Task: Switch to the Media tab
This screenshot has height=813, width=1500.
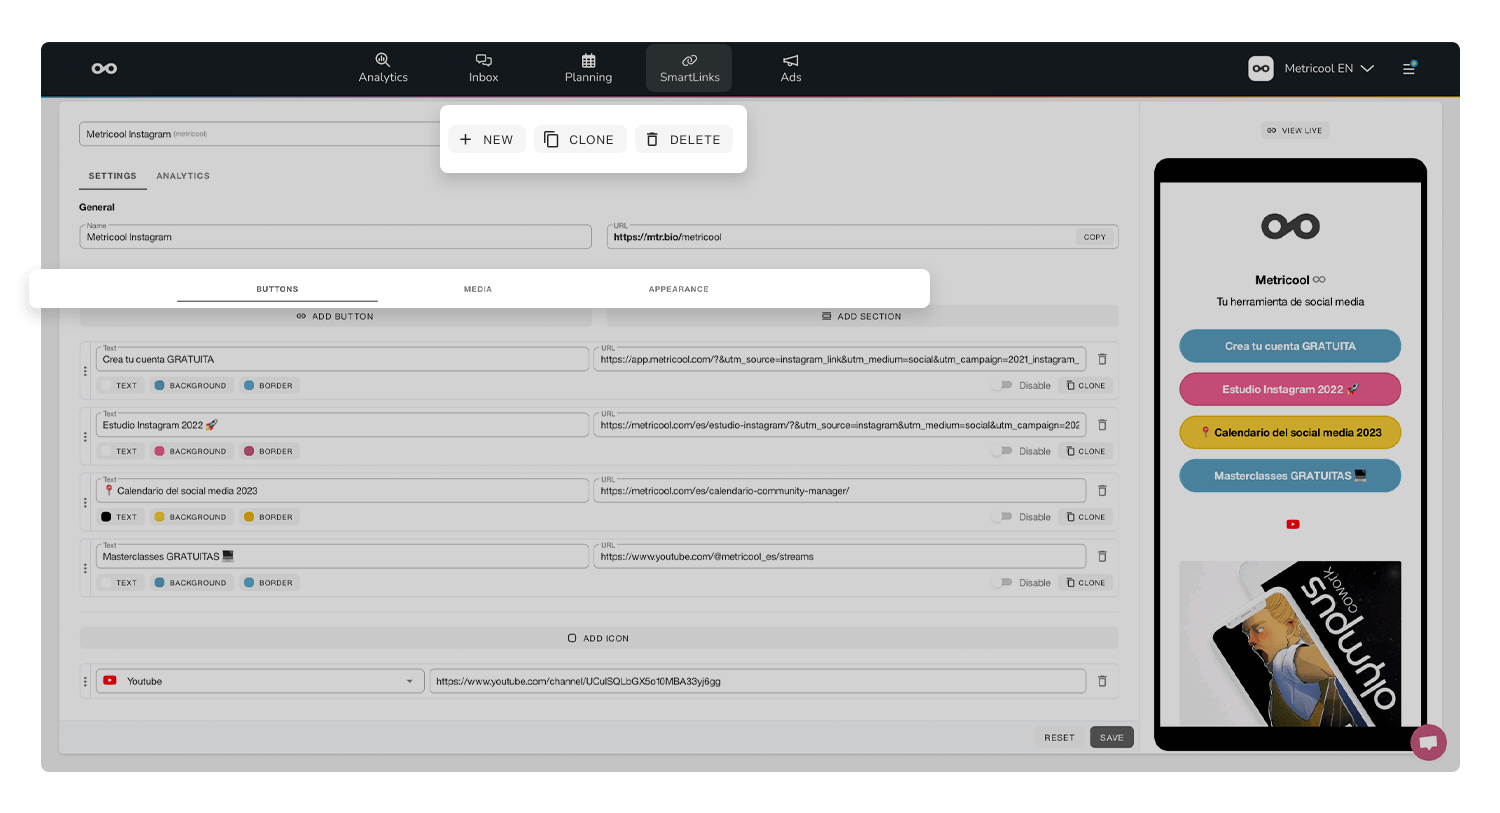Action: (x=478, y=289)
